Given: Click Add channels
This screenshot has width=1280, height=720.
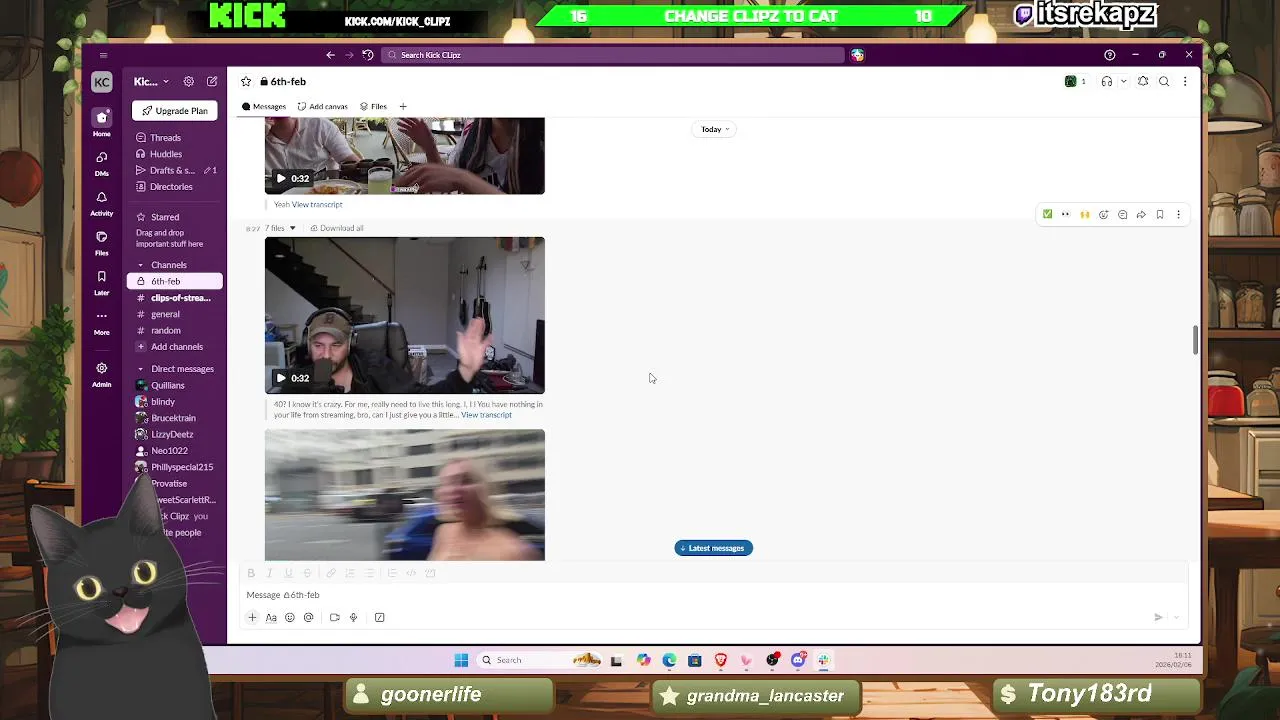Looking at the screenshot, I should point(176,347).
